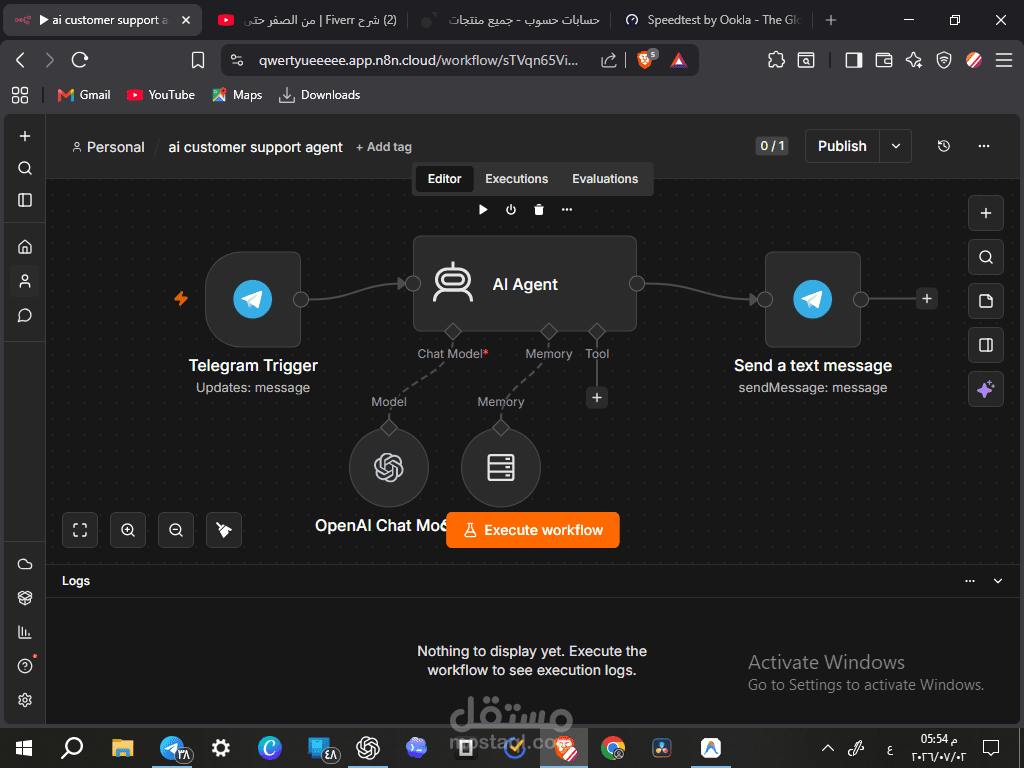1024x768 pixels.
Task: Click the workflow name ai customer support agent
Action: coord(255,147)
